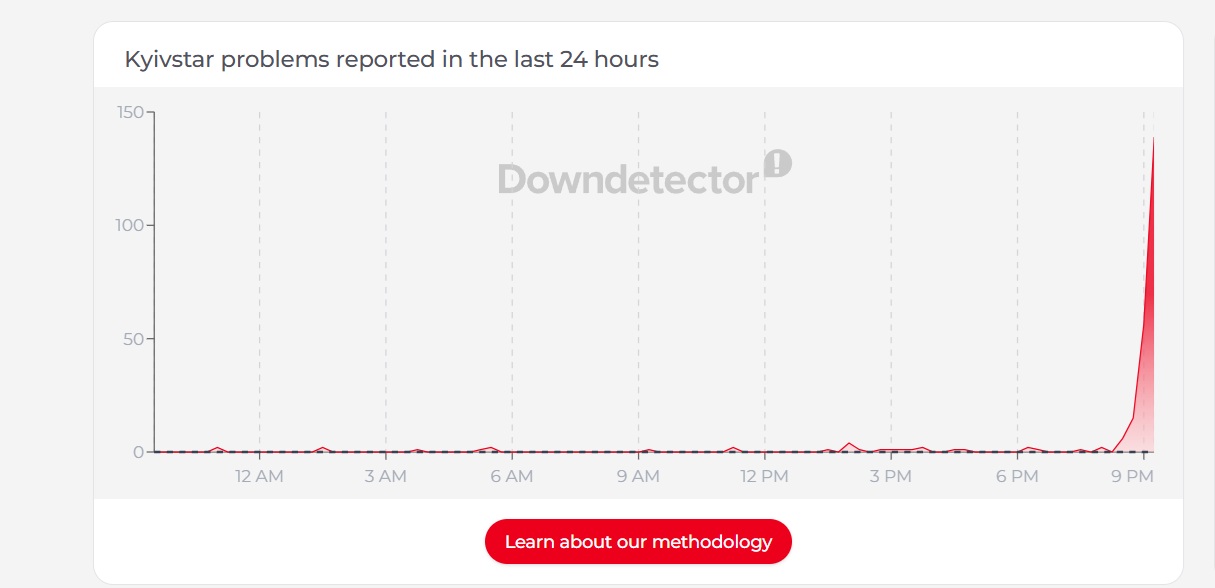Open the Learn about our methodology button
1215x588 pixels.
tap(638, 542)
